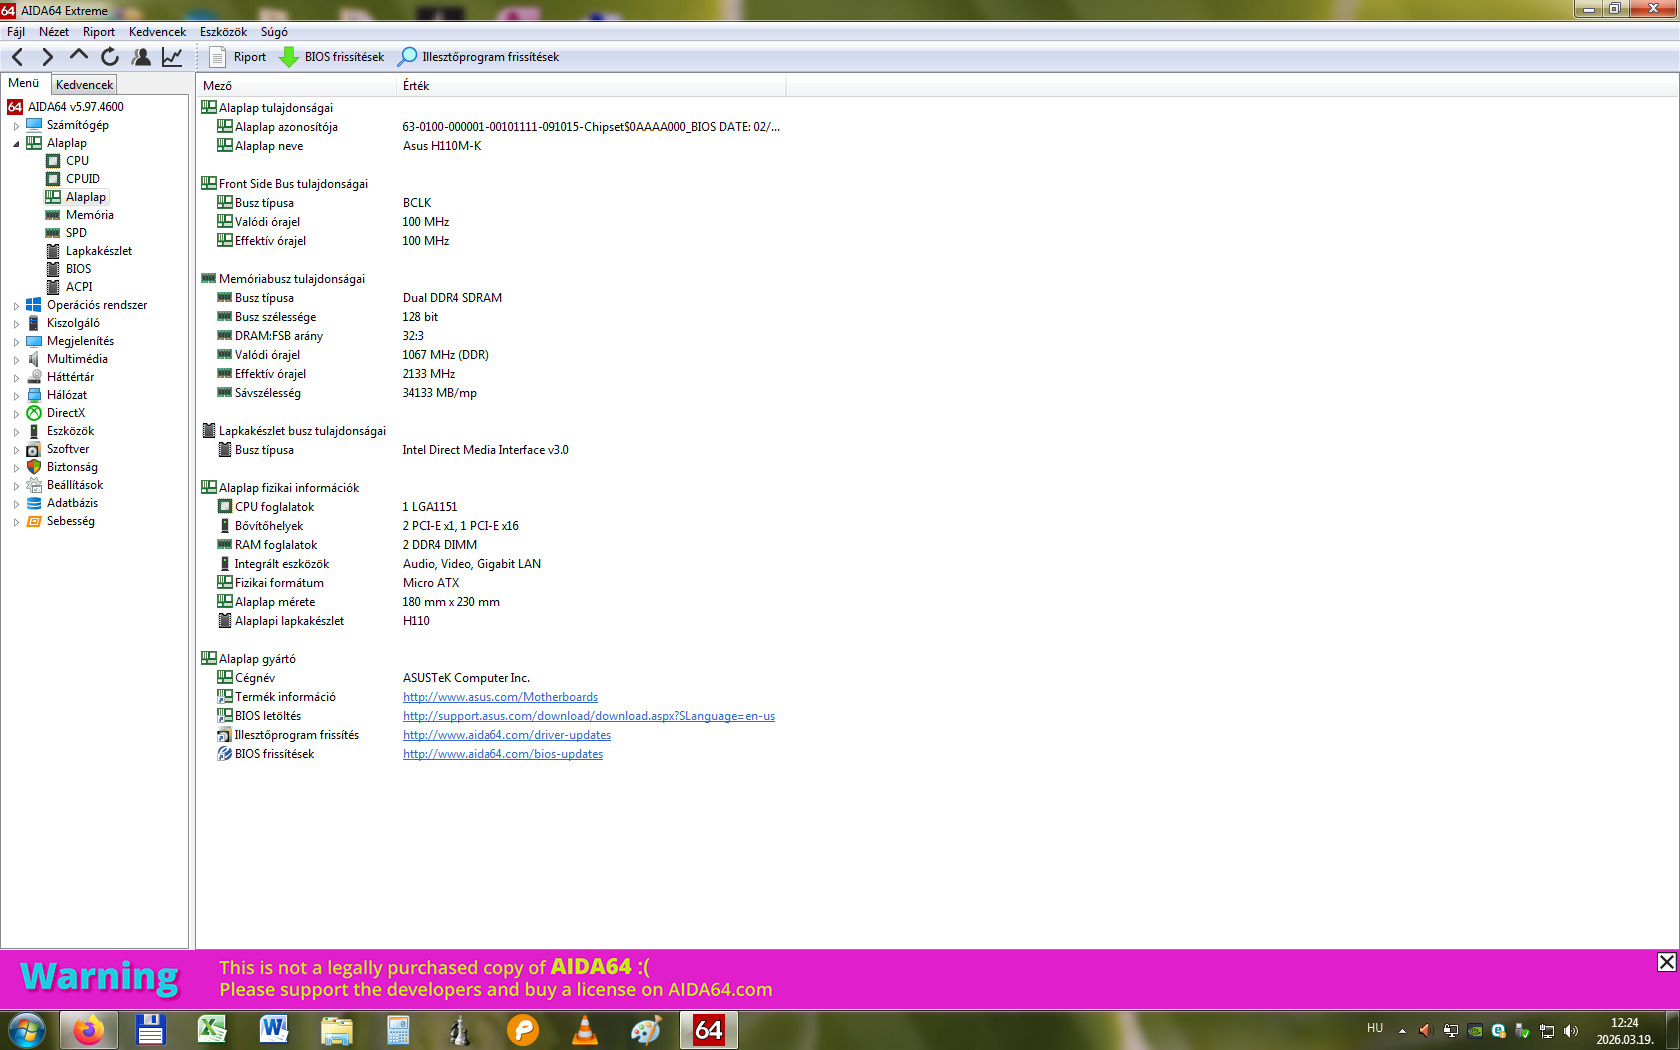Open VLC media player from taskbar
Screen dimensions: 1680x1050
(x=584, y=1030)
